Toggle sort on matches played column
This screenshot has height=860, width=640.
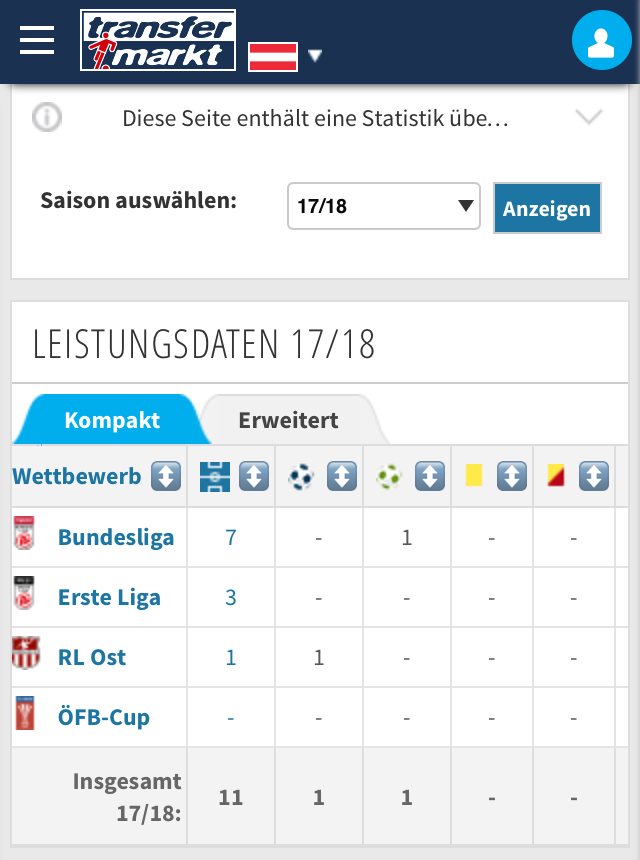(254, 476)
